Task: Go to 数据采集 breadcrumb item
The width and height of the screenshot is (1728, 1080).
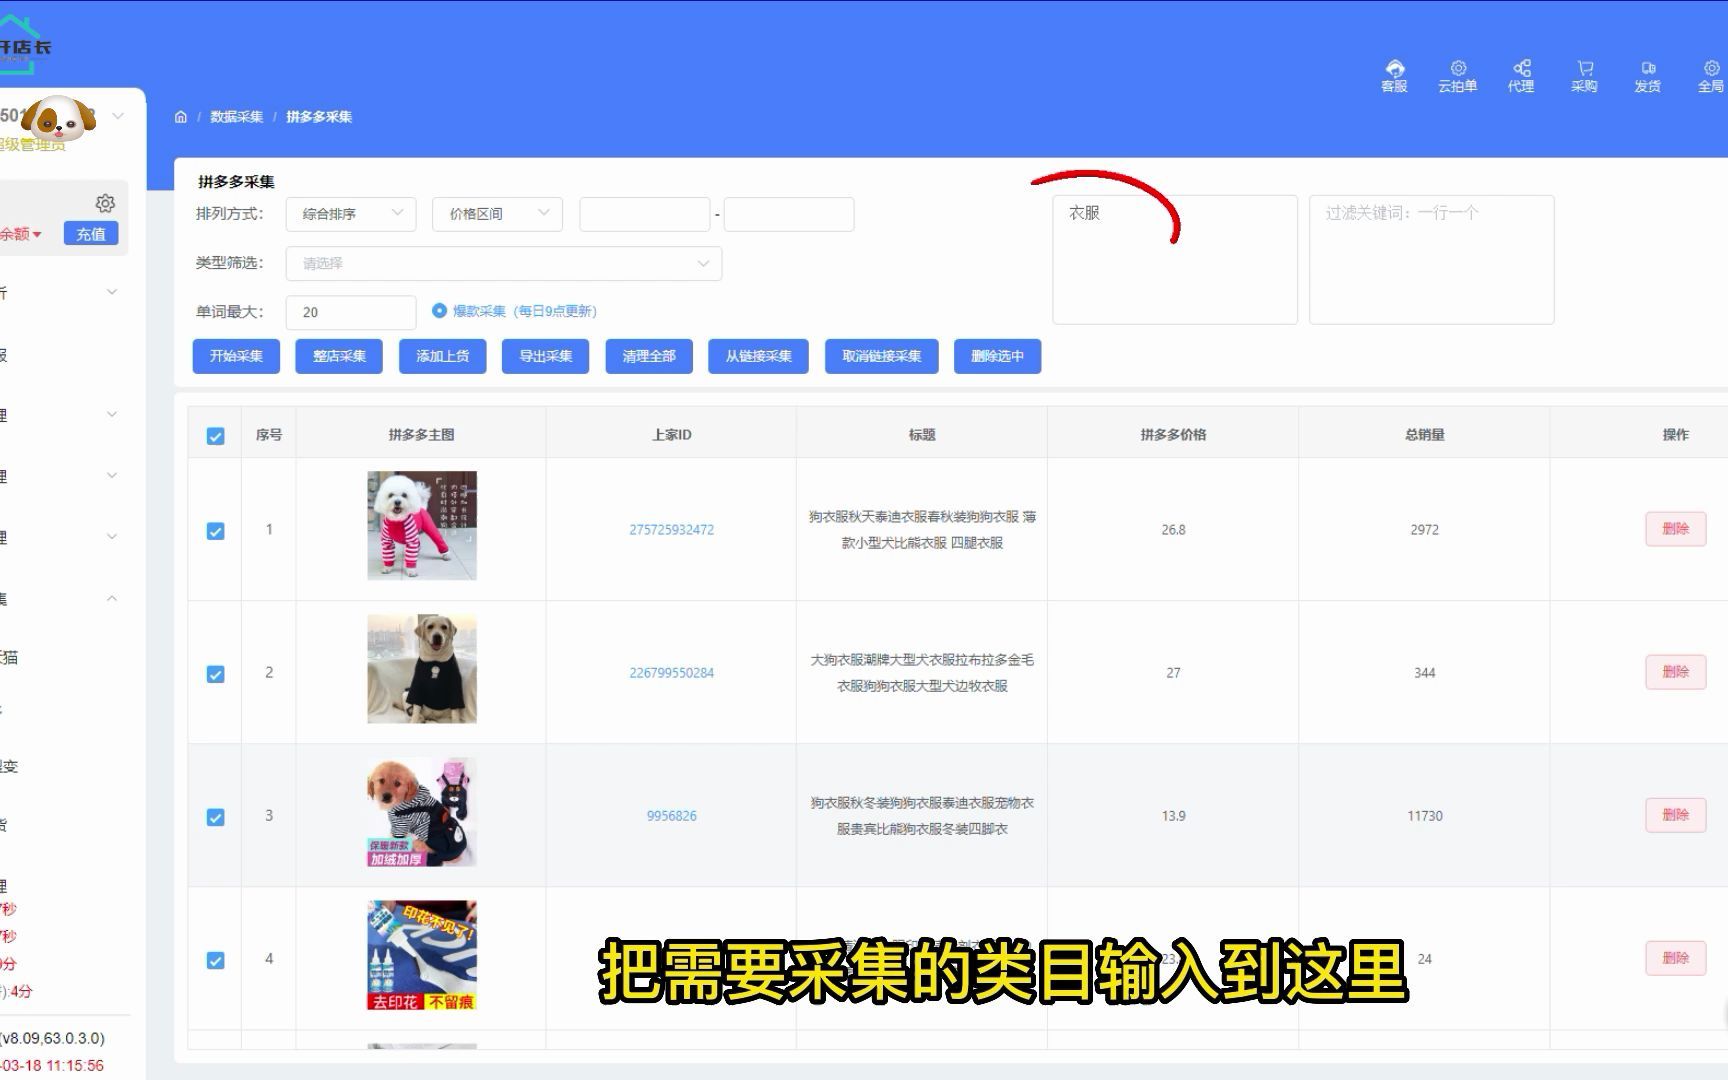Action: (x=237, y=116)
